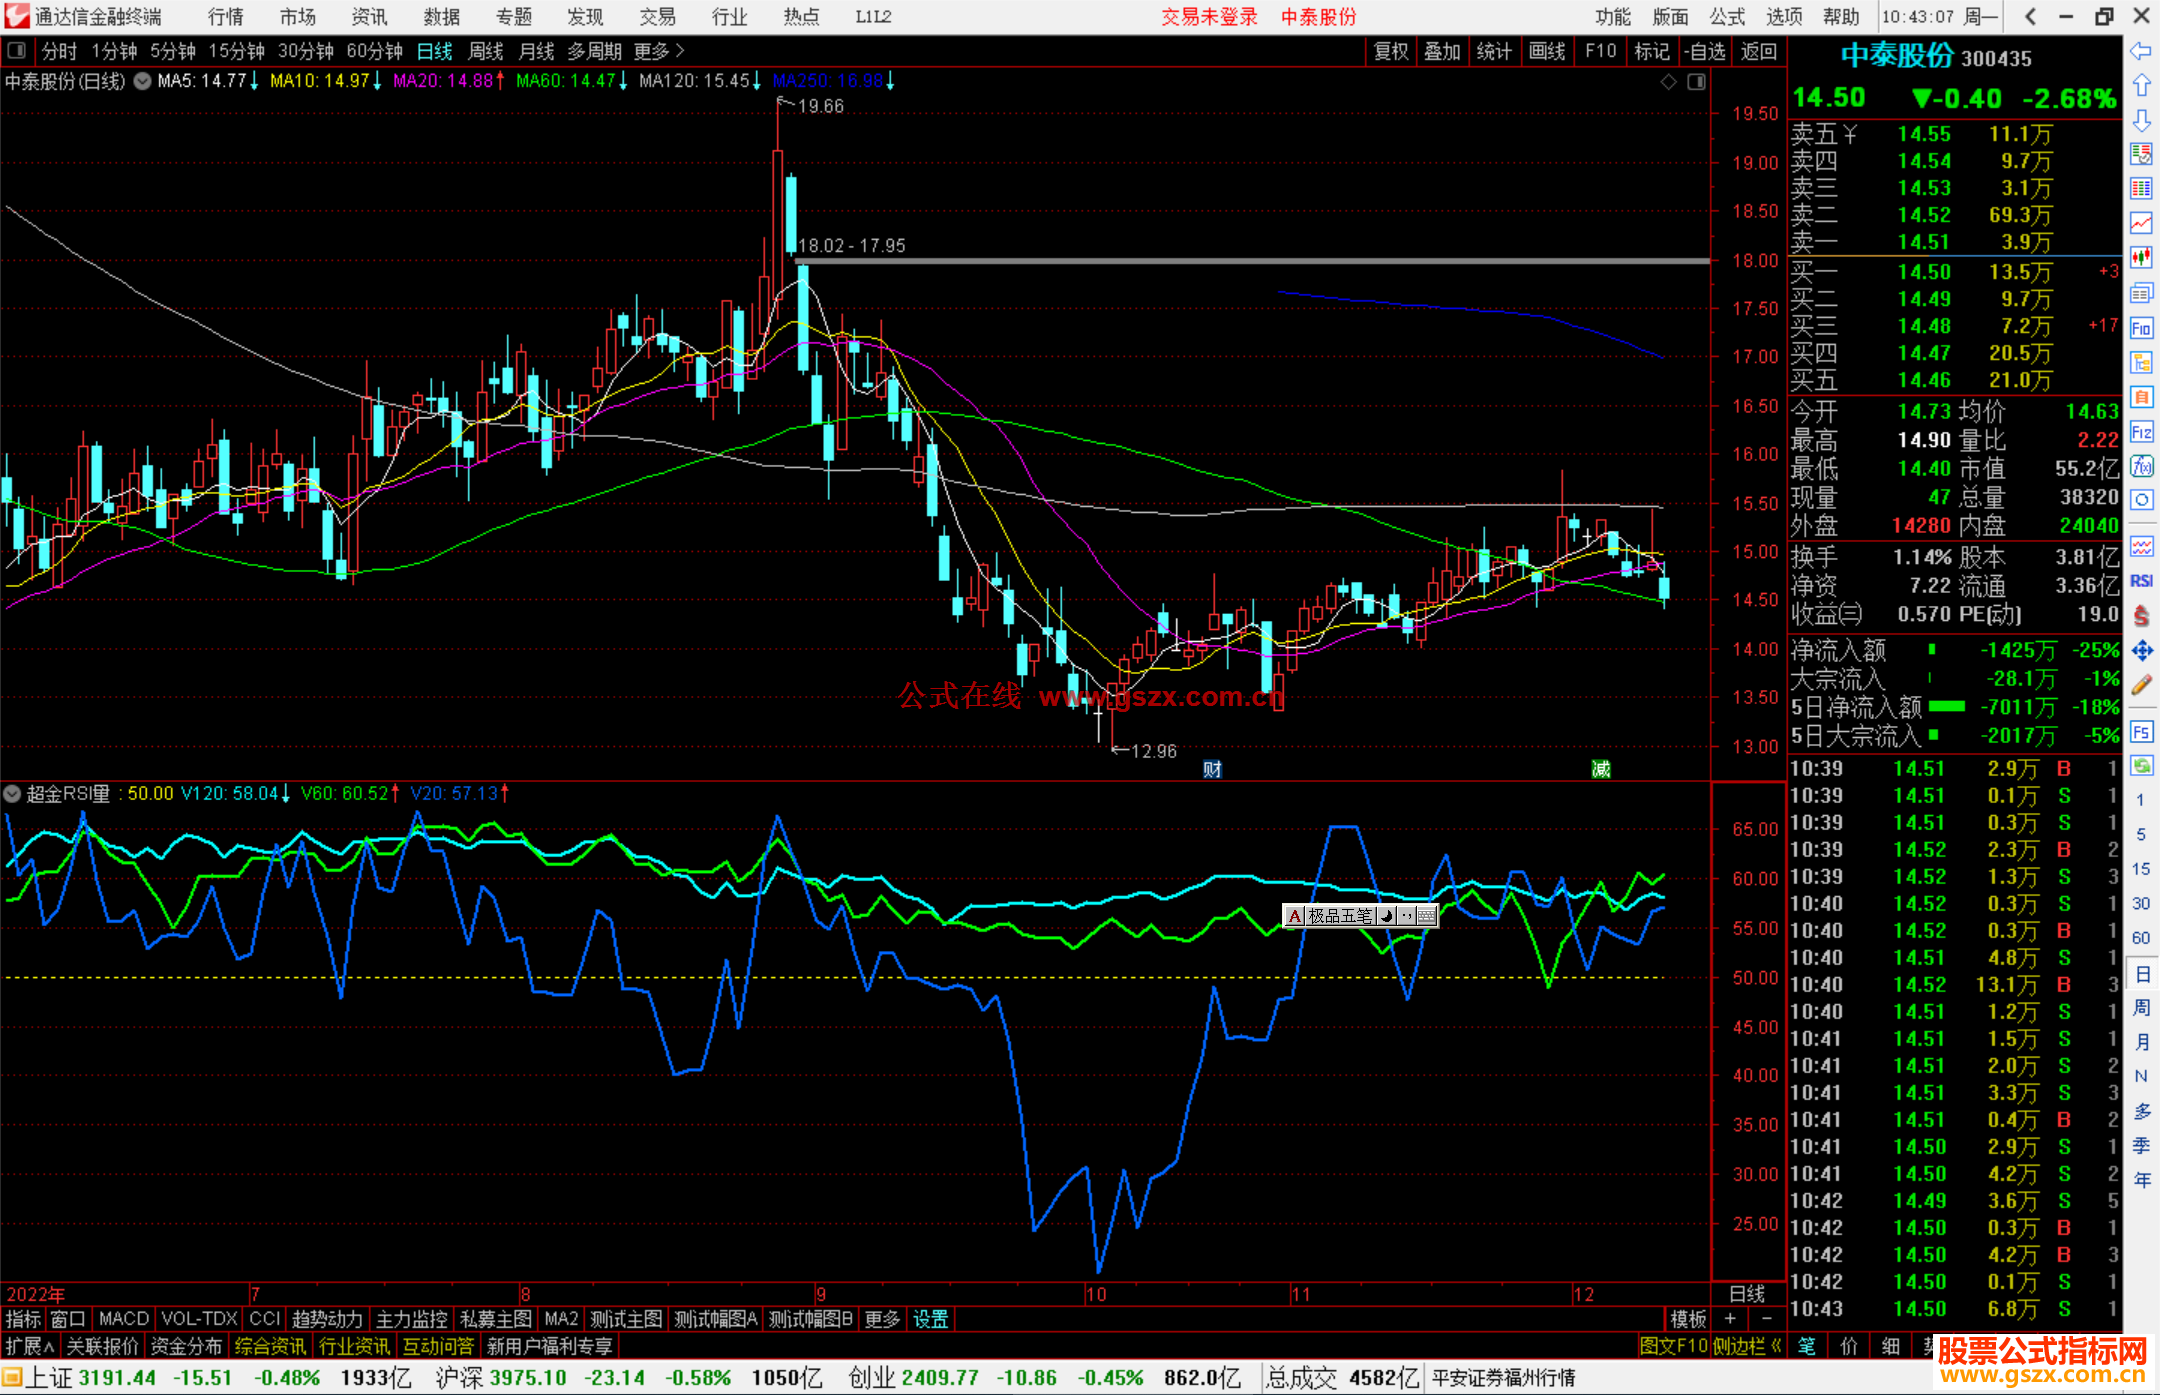This screenshot has width=2160, height=1395.
Task: Select the pencil drawing tool icon
Action: (2141, 685)
